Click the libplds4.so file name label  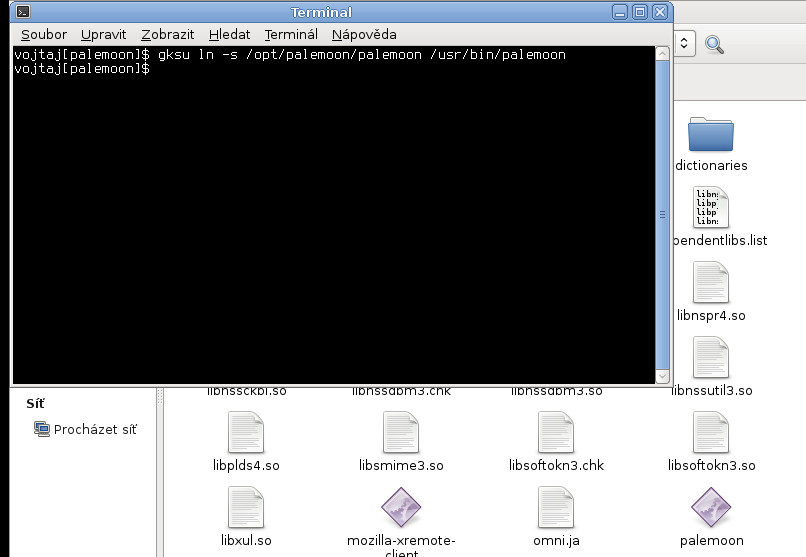[246, 466]
